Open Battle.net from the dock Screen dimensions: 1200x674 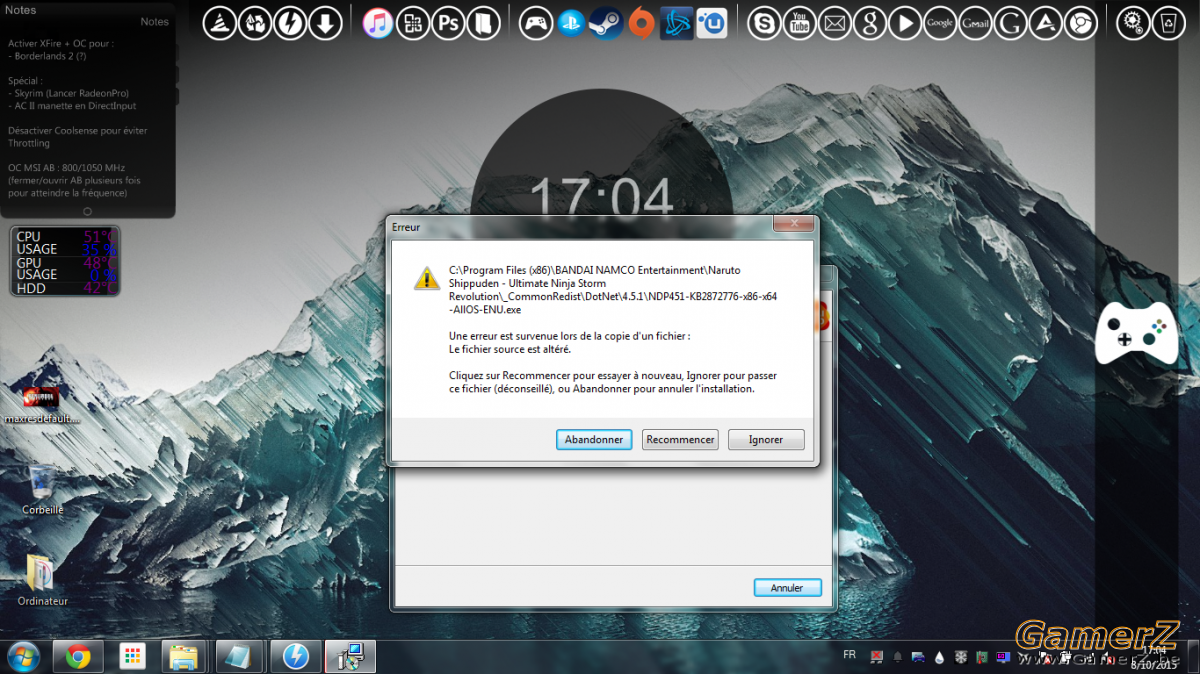tap(677, 23)
